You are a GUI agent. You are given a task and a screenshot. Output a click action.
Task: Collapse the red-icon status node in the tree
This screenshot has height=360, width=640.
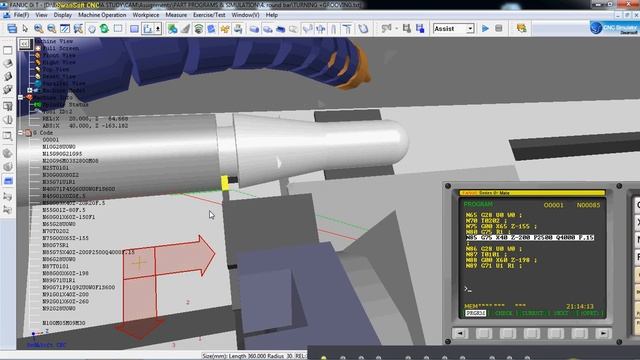point(20,97)
